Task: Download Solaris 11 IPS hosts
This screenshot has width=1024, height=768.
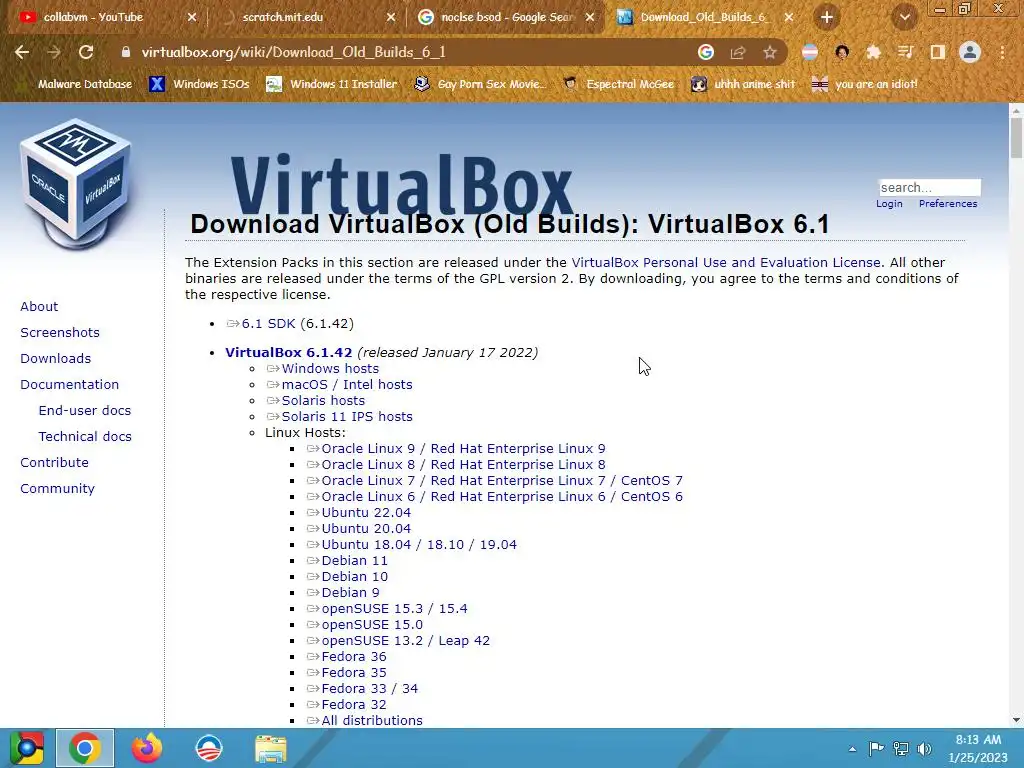Action: coord(347,417)
